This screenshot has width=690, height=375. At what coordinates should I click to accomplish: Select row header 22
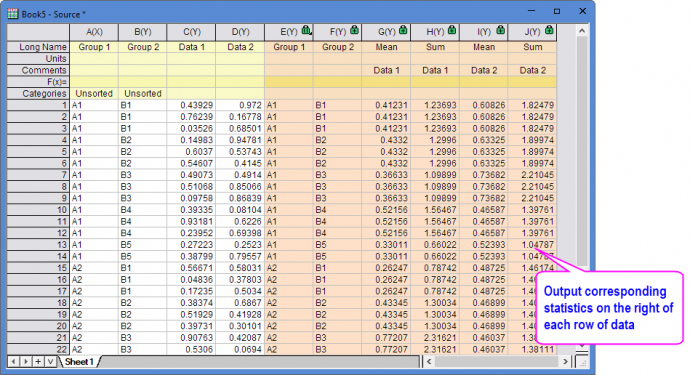pyautogui.click(x=38, y=349)
